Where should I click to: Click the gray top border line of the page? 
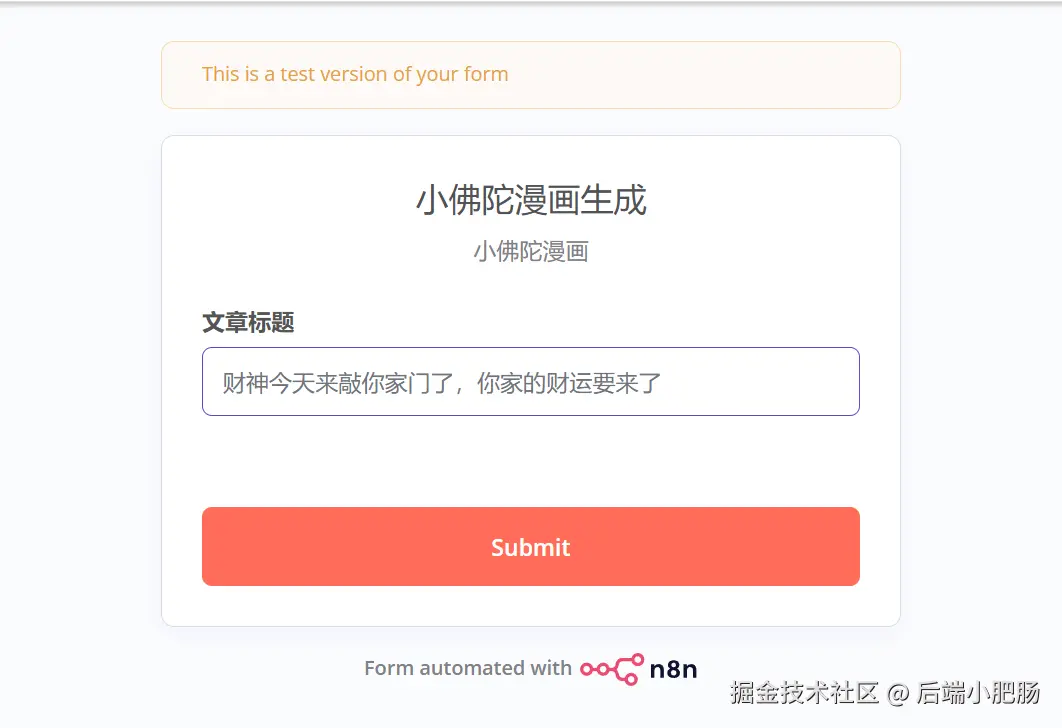[530, 3]
